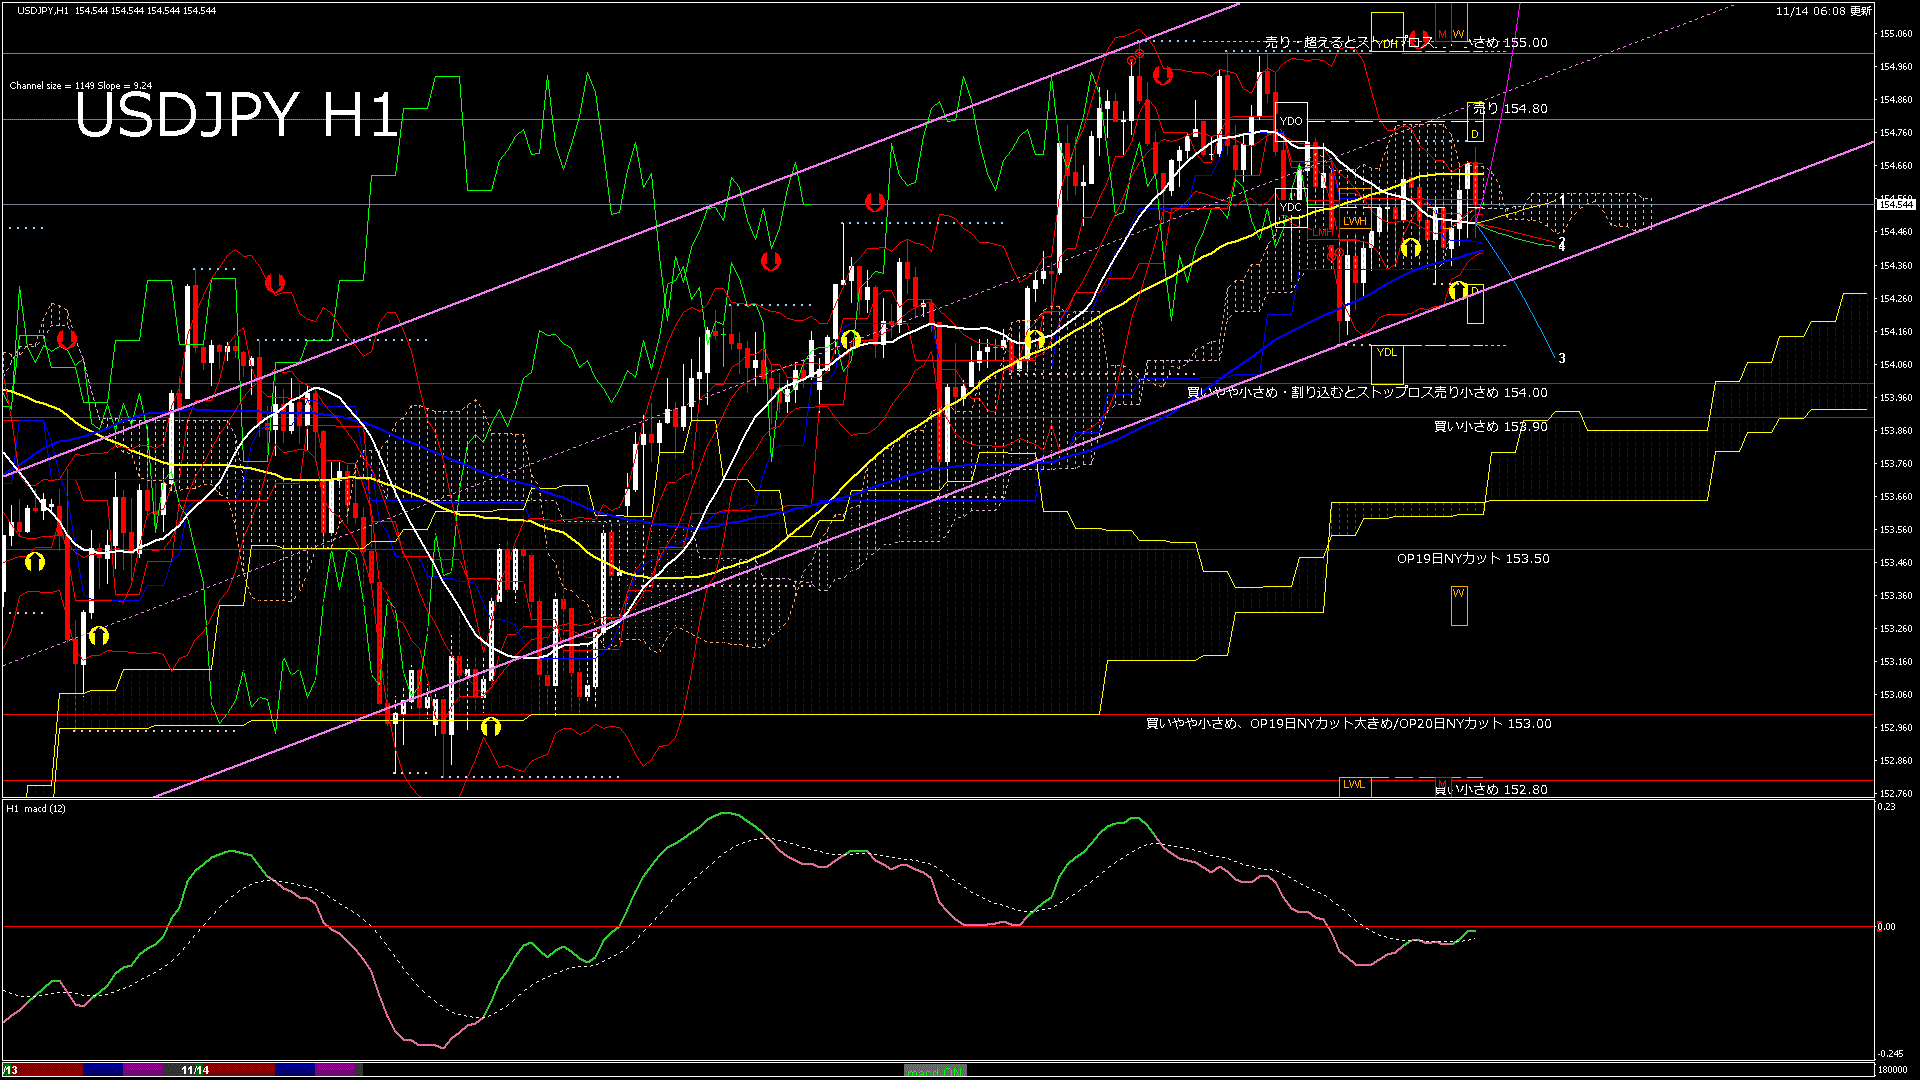Toggle the macd ON button

(x=935, y=1070)
